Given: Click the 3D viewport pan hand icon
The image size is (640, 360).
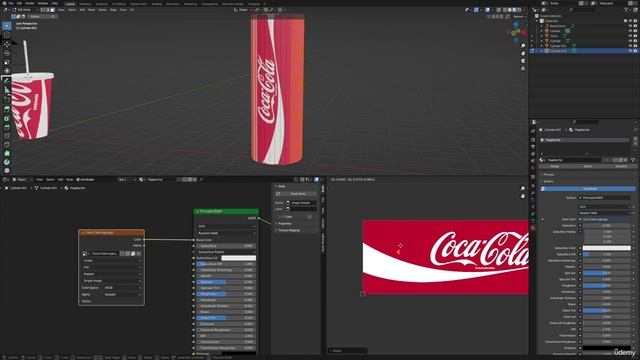Looking at the screenshot, I should pos(523,53).
